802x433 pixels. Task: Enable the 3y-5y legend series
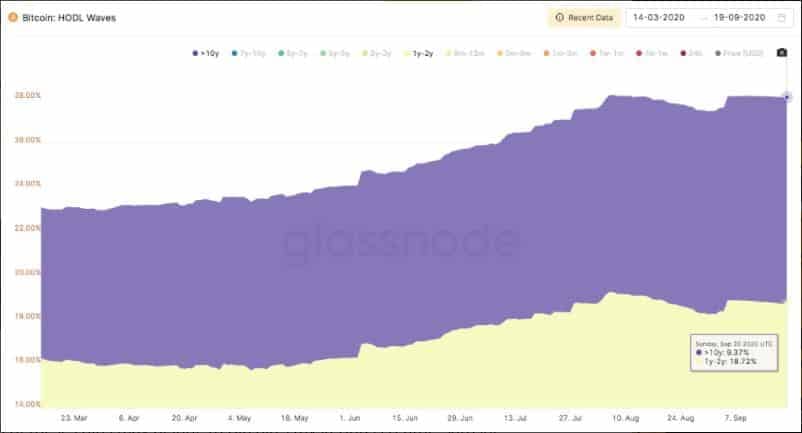coord(335,53)
